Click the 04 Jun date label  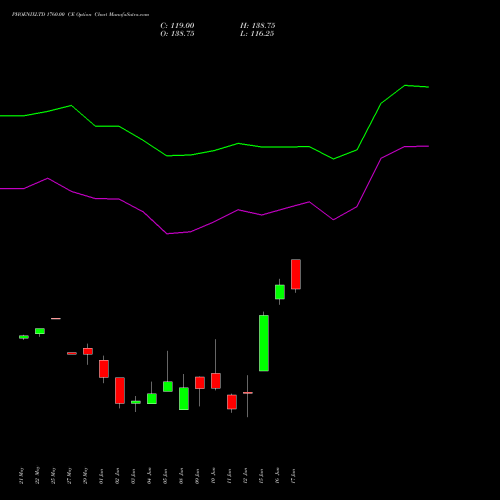pos(150,476)
